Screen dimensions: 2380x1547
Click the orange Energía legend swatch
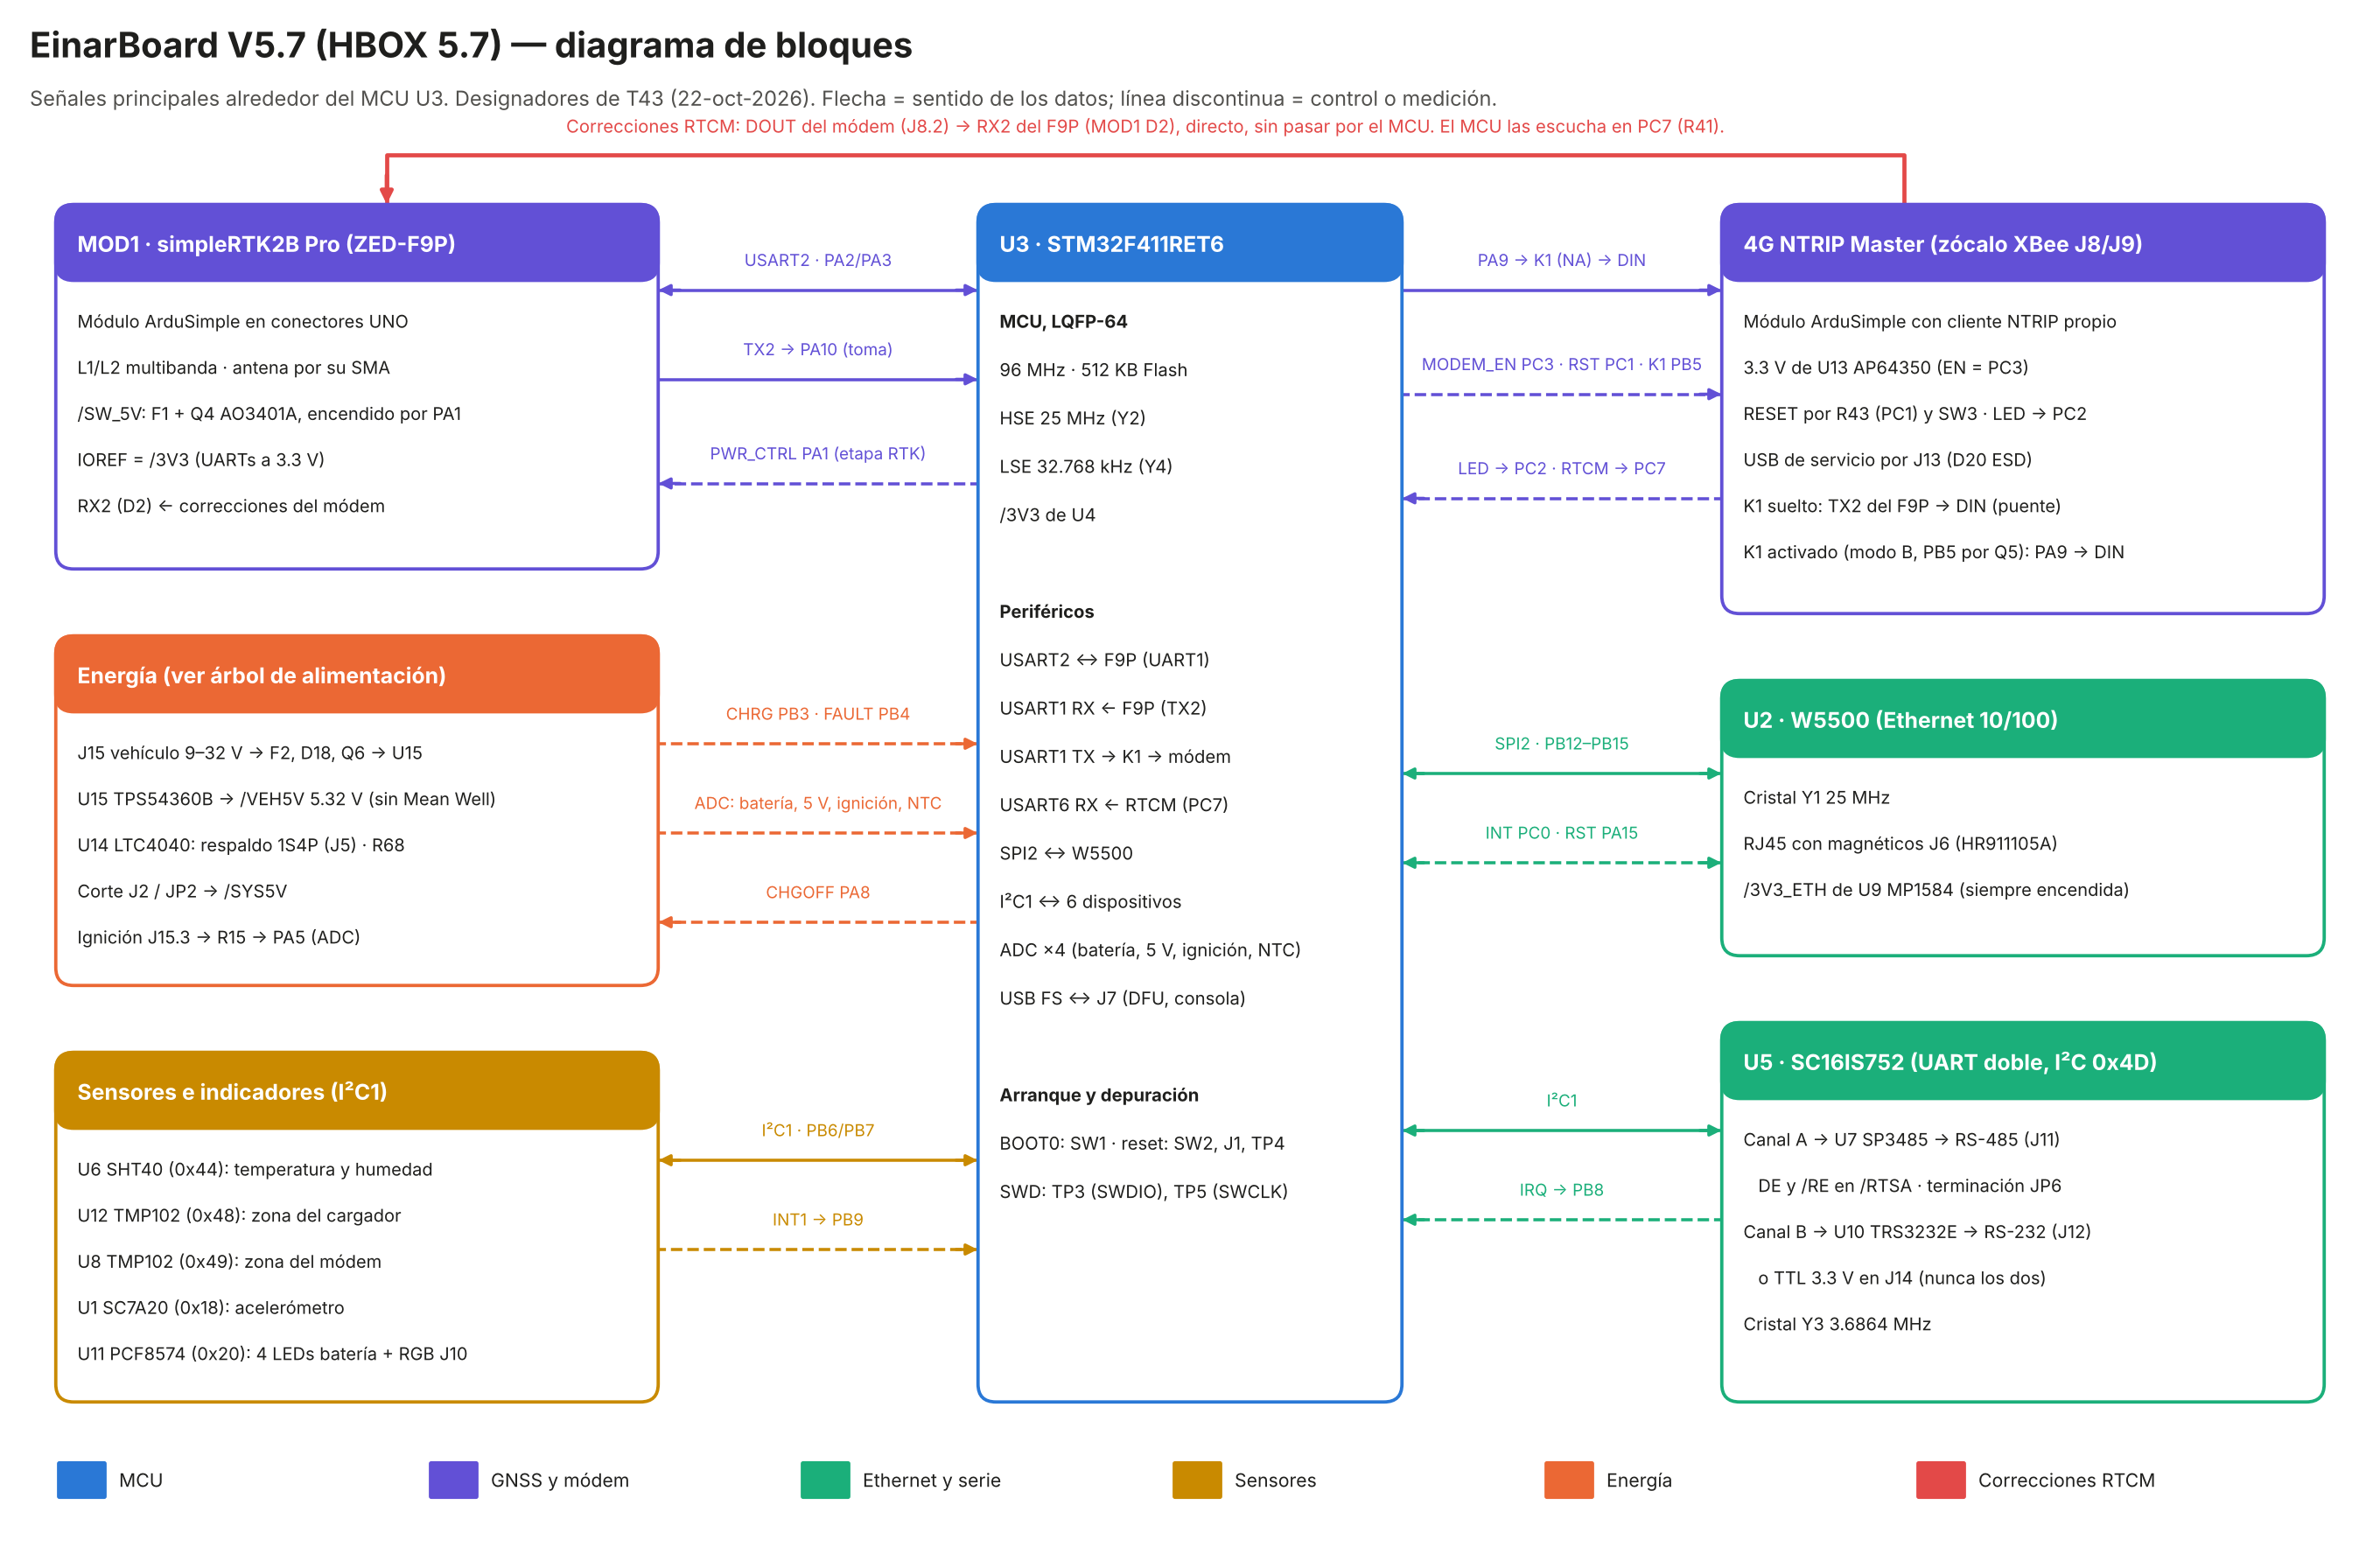pyautogui.click(x=1569, y=1479)
